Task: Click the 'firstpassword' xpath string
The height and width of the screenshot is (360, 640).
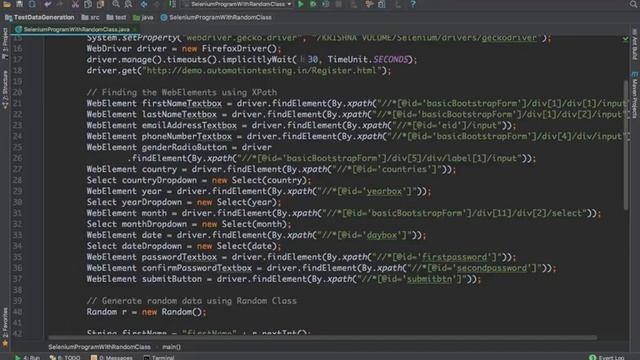Action: (x=454, y=257)
